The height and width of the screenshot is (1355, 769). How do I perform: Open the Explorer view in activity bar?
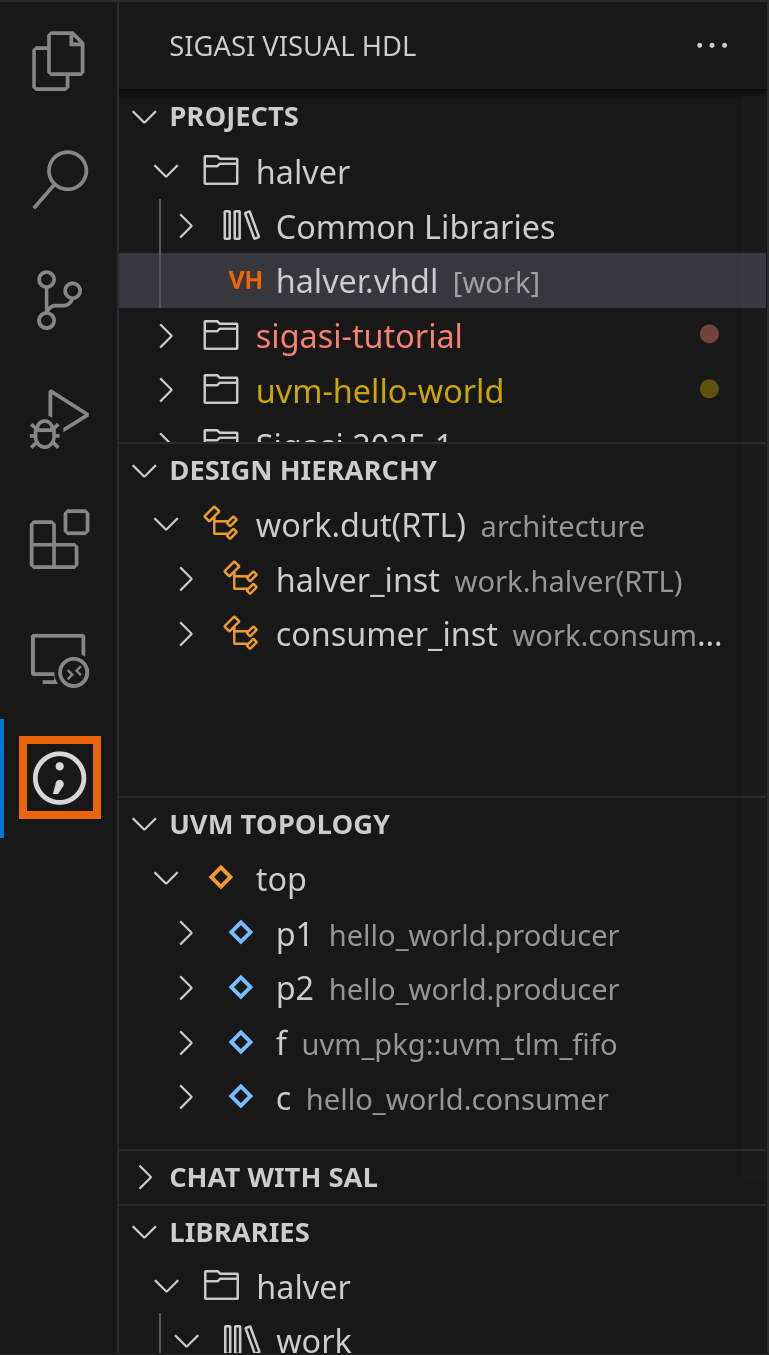pyautogui.click(x=59, y=61)
